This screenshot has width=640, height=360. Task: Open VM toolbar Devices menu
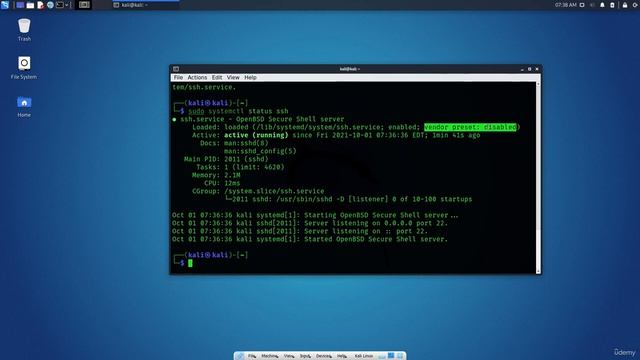[x=324, y=356]
